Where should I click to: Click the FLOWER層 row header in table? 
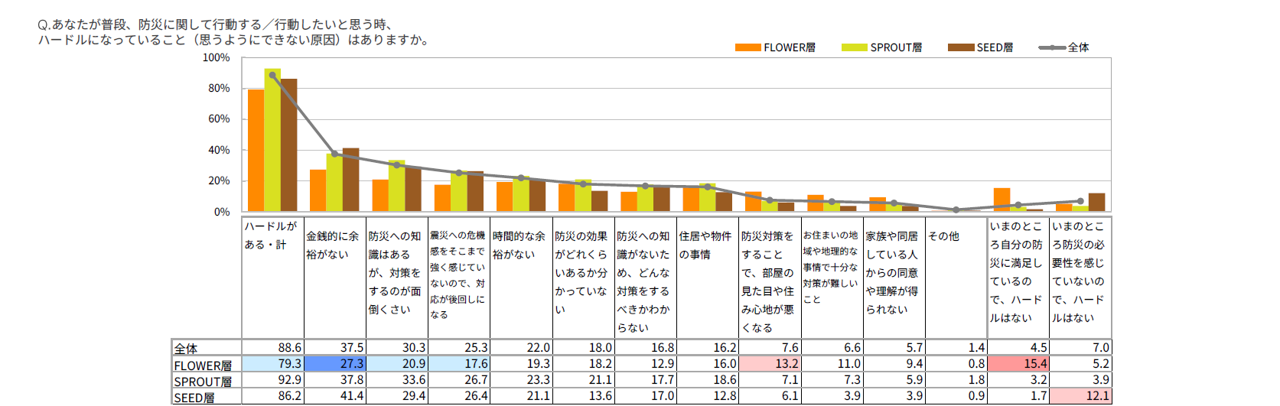pyautogui.click(x=206, y=365)
